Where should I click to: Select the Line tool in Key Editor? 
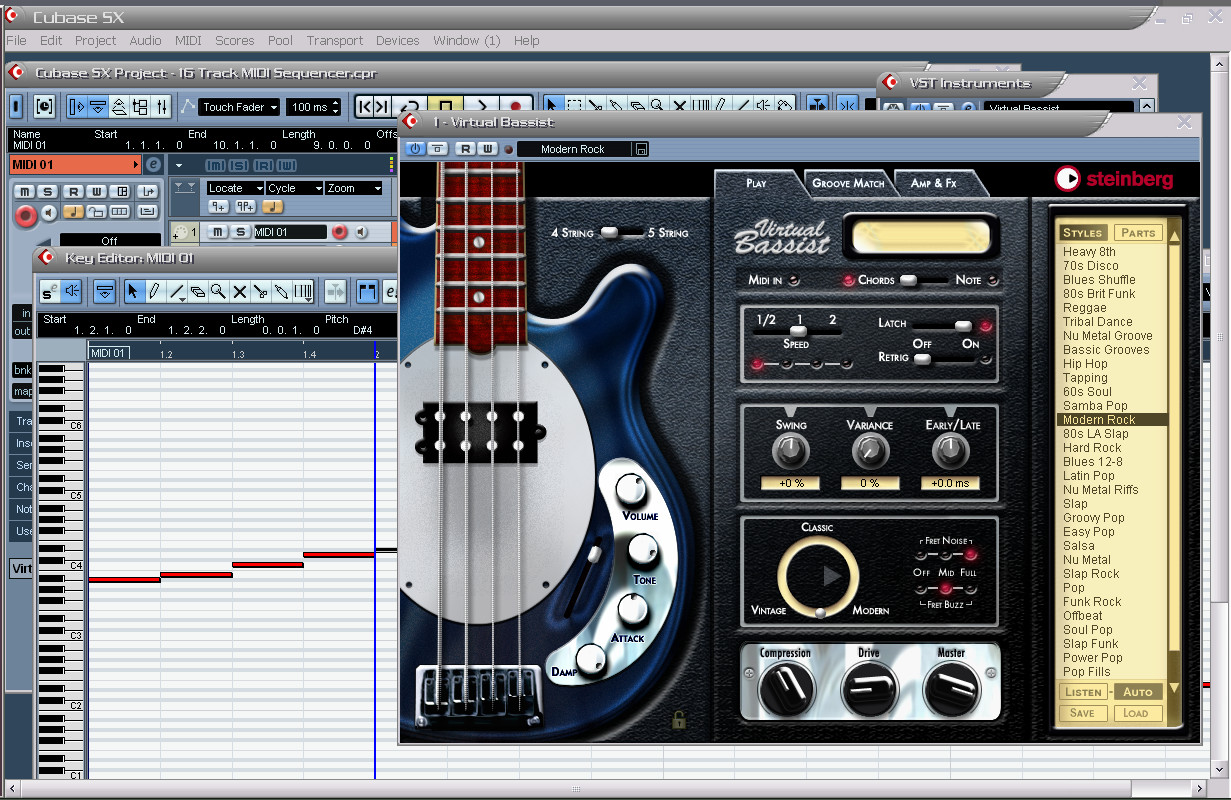[176, 292]
